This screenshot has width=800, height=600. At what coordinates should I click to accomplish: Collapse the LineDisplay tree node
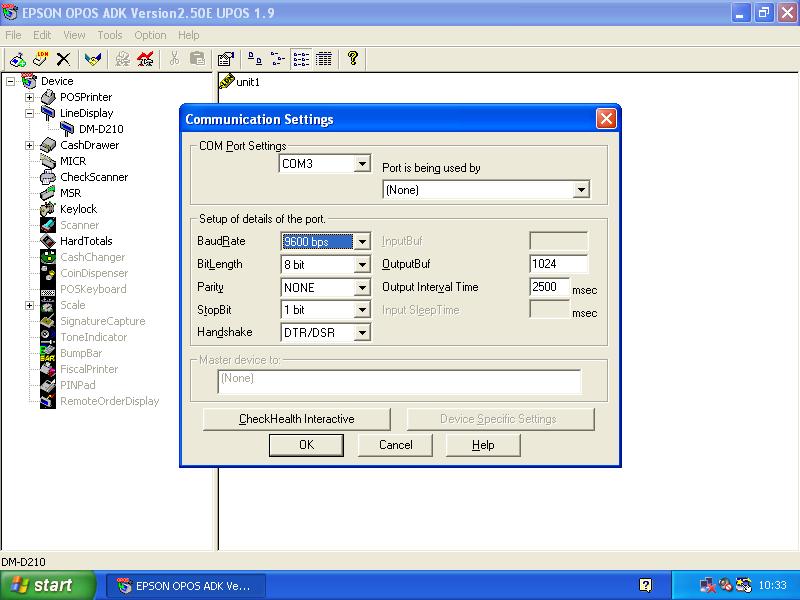(29, 113)
